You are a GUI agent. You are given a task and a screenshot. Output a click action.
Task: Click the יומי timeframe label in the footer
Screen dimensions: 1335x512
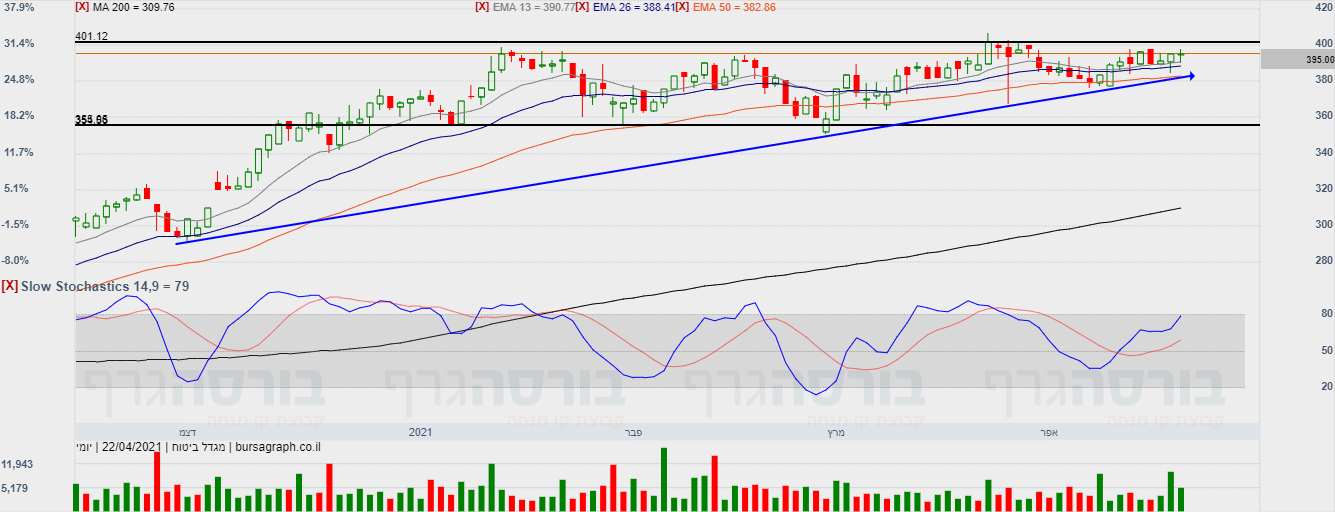[x=86, y=446]
